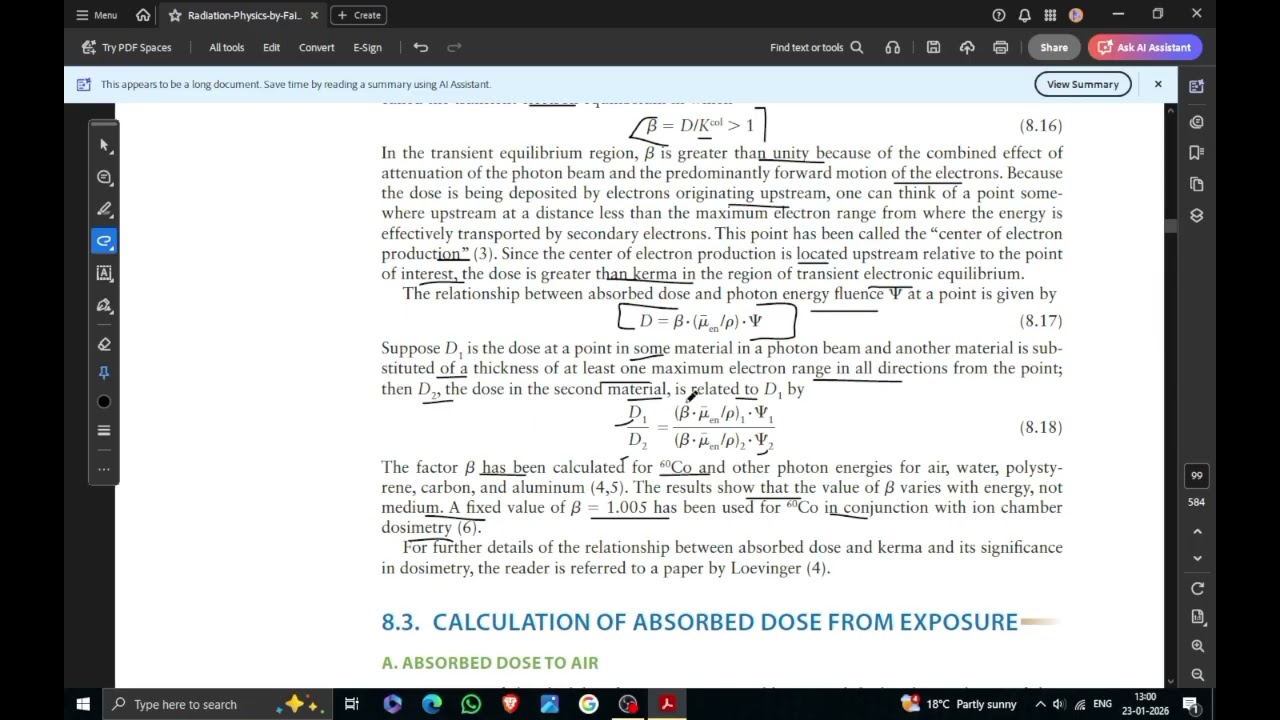Click the vertical document scrollbar thumb
The image size is (1280, 720).
coord(1171,226)
